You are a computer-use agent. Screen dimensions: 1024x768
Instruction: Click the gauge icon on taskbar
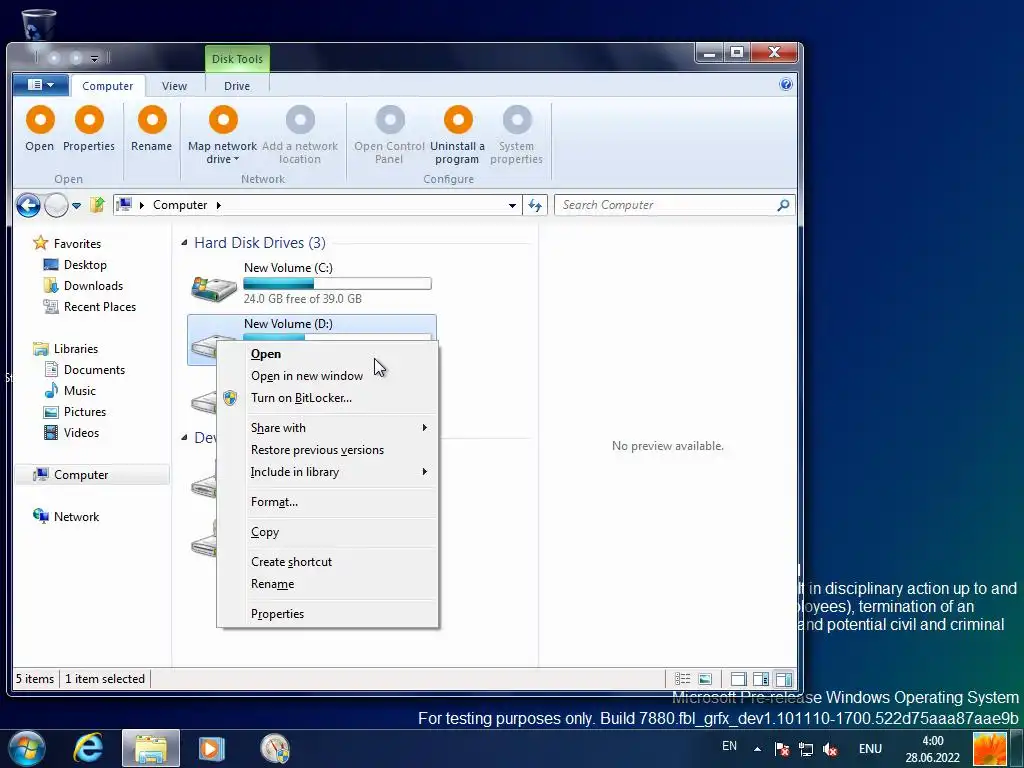[275, 748]
